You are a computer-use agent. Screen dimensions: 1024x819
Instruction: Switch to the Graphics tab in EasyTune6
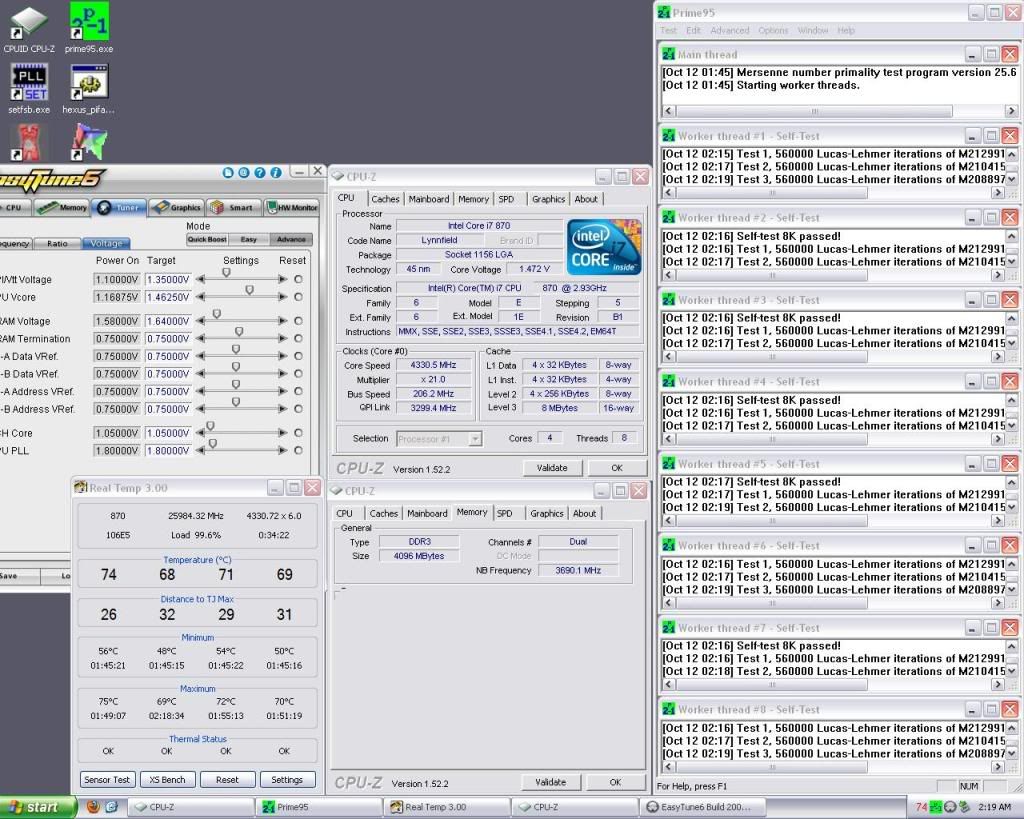point(176,207)
